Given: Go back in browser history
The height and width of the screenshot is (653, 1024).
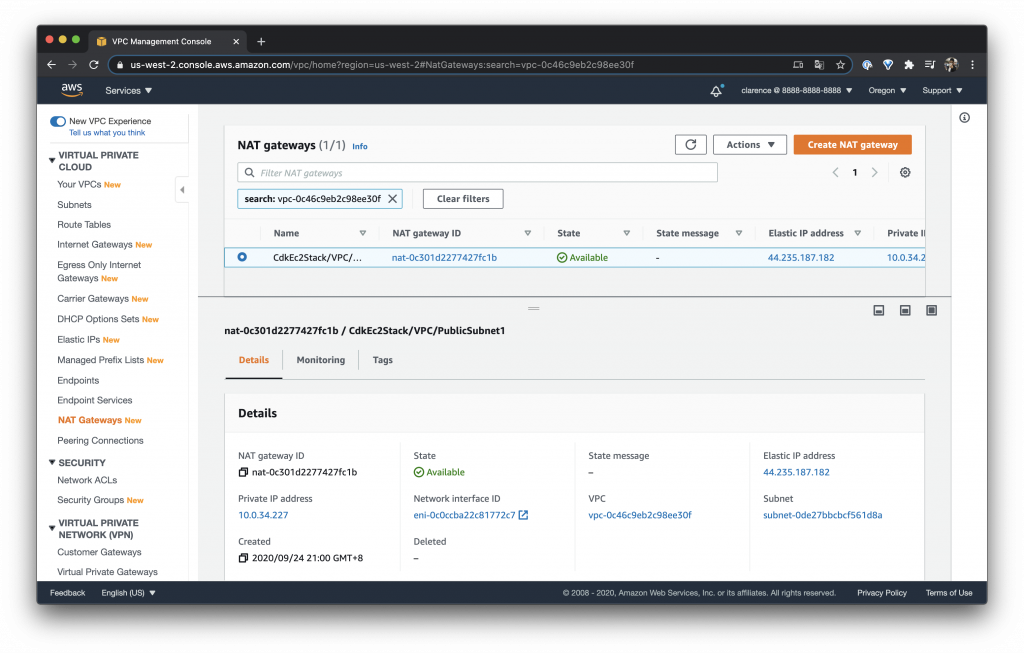Looking at the screenshot, I should coord(52,65).
